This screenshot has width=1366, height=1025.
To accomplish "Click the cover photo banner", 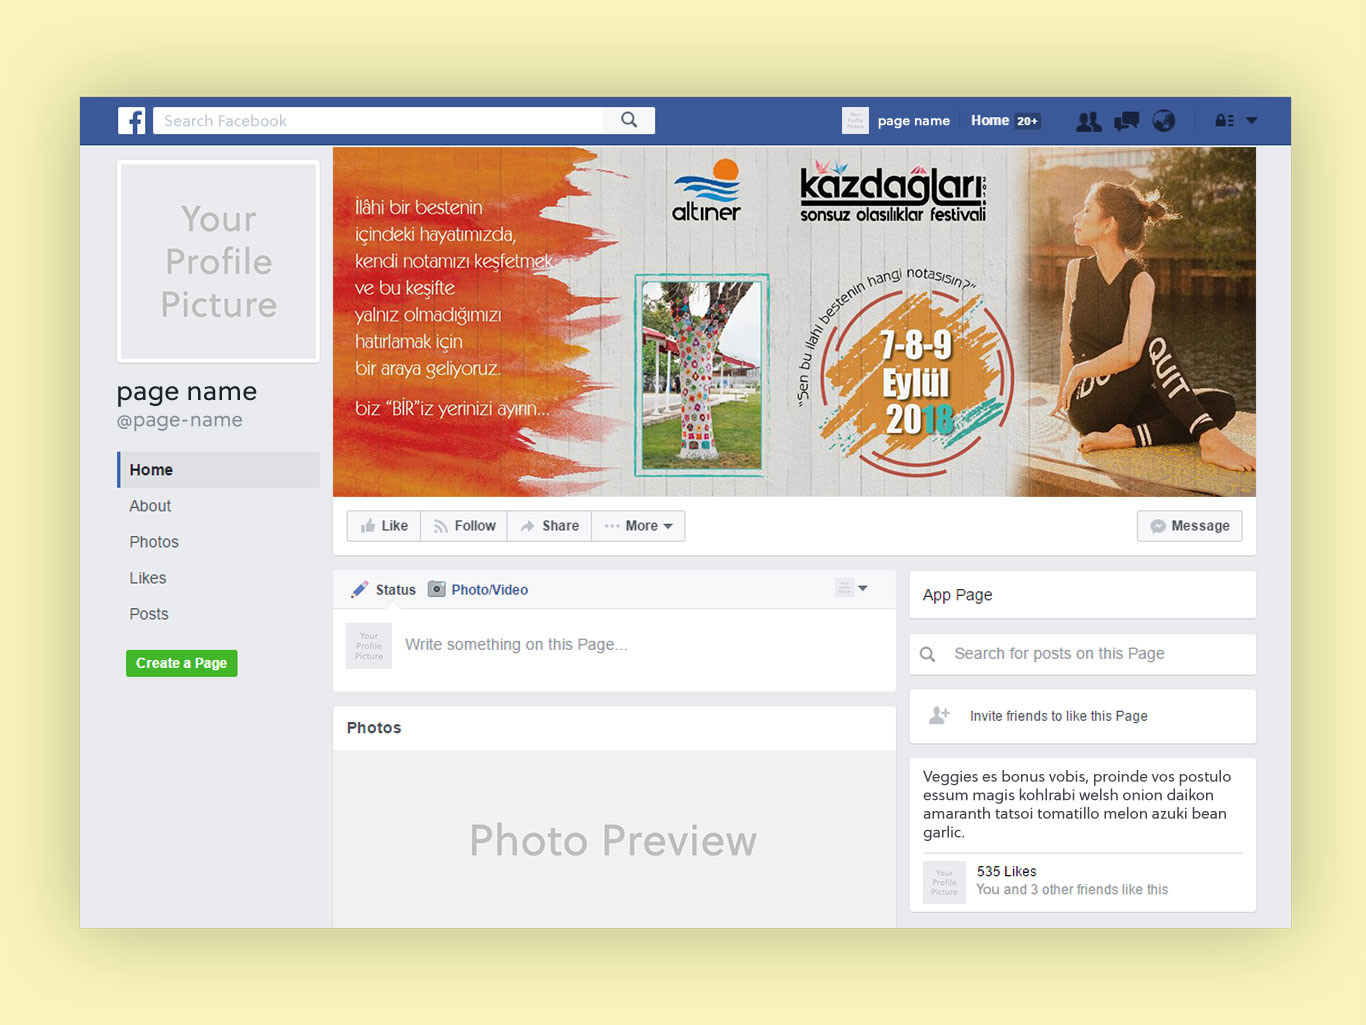I will click(794, 322).
